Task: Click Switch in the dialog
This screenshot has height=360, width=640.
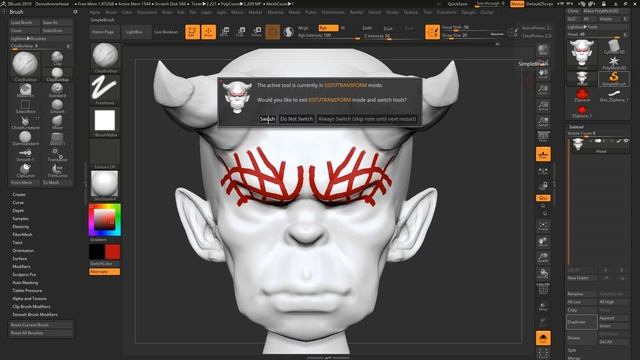Action: 267,119
